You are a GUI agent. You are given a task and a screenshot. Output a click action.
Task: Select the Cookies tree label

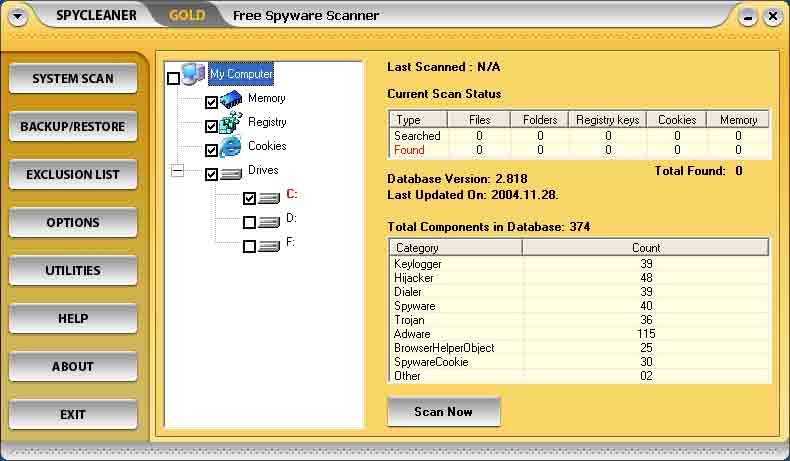pos(267,146)
